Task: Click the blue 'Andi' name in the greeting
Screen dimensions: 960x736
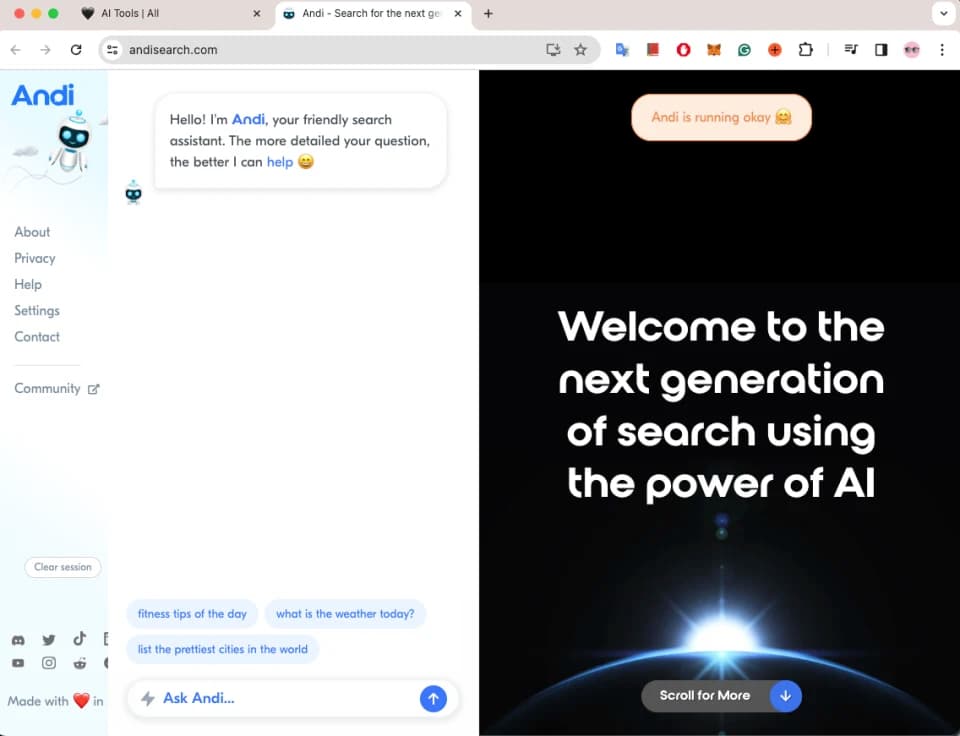Action: 249,119
